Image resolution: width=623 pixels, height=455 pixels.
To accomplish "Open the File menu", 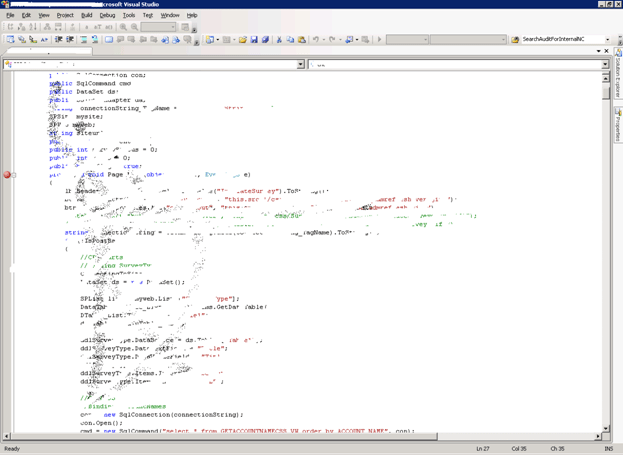I will pyautogui.click(x=10, y=15).
